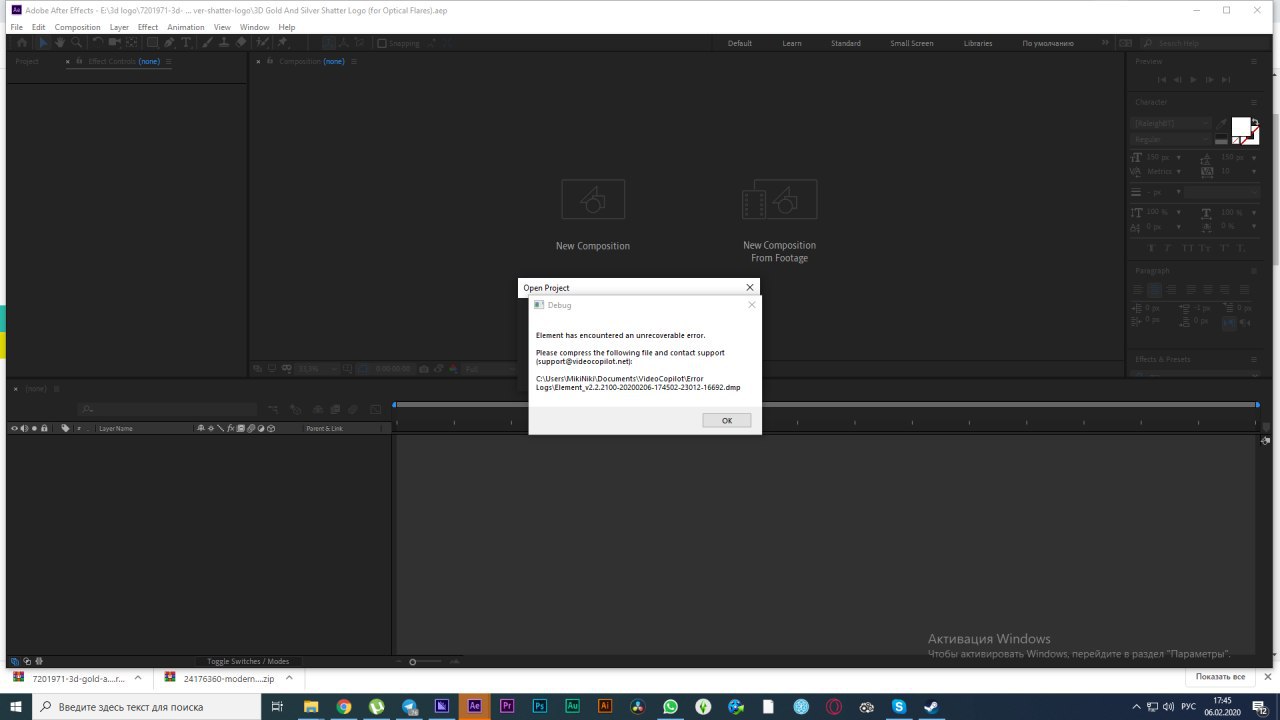Click the stroke color swatch with red slash

coord(1252,135)
